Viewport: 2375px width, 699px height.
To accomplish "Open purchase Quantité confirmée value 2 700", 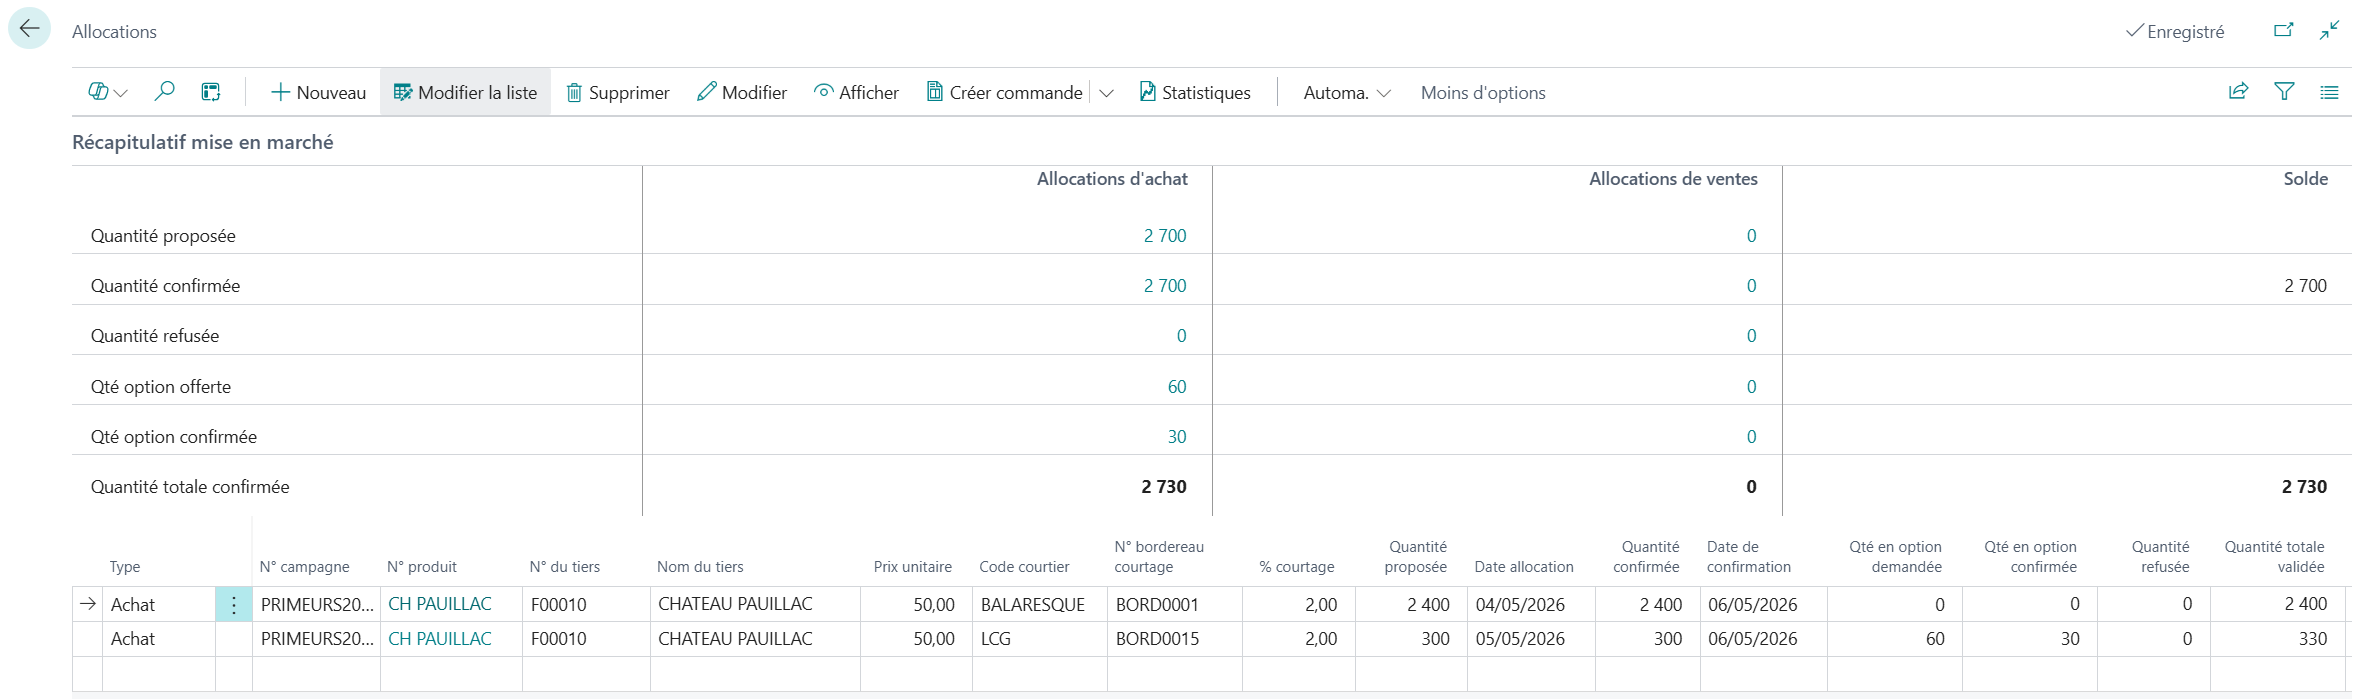I will tap(1165, 286).
